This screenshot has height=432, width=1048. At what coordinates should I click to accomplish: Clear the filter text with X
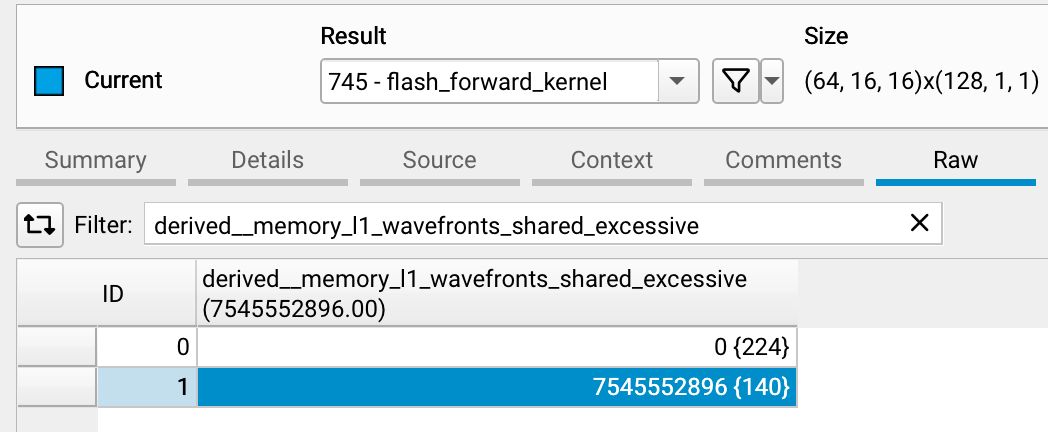tap(919, 225)
